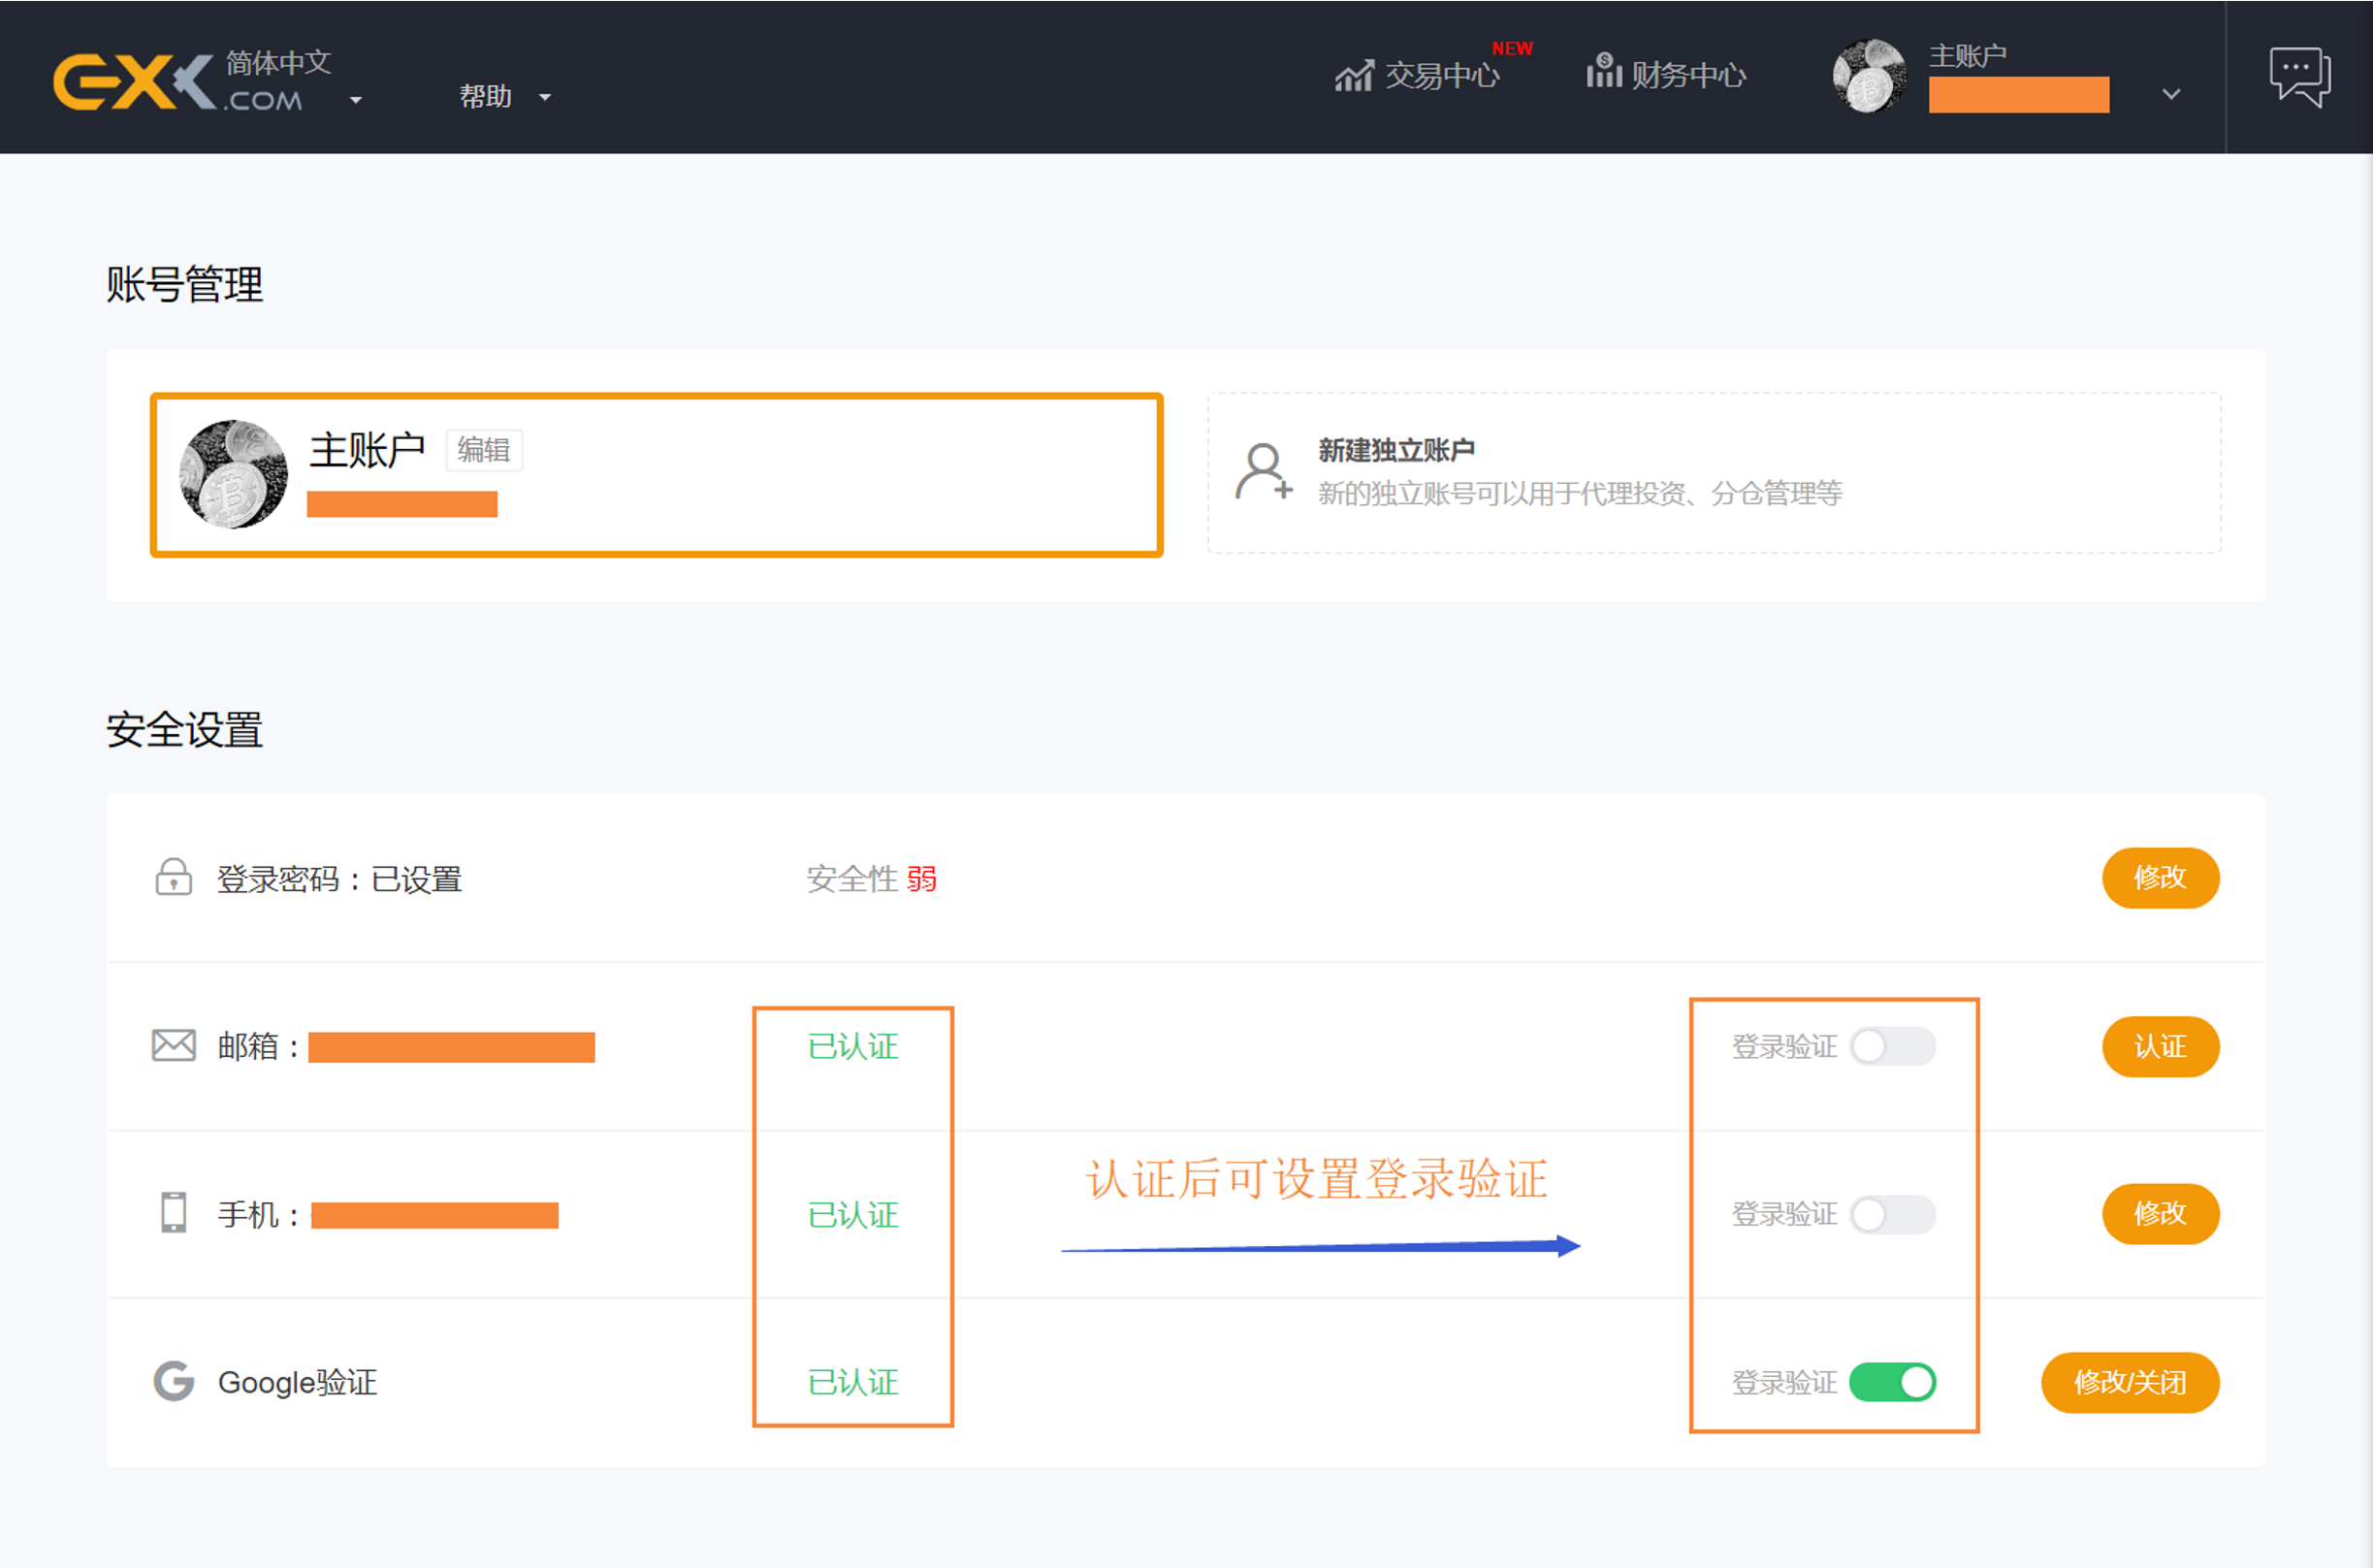The width and height of the screenshot is (2373, 1568).
Task: Click 修改/关闭 for Google verification
Action: tap(2130, 1382)
